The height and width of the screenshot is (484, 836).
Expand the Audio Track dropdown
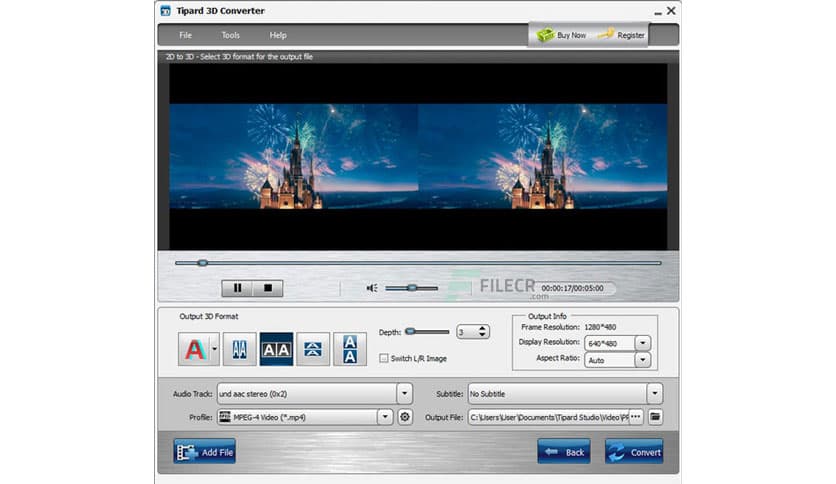point(404,394)
